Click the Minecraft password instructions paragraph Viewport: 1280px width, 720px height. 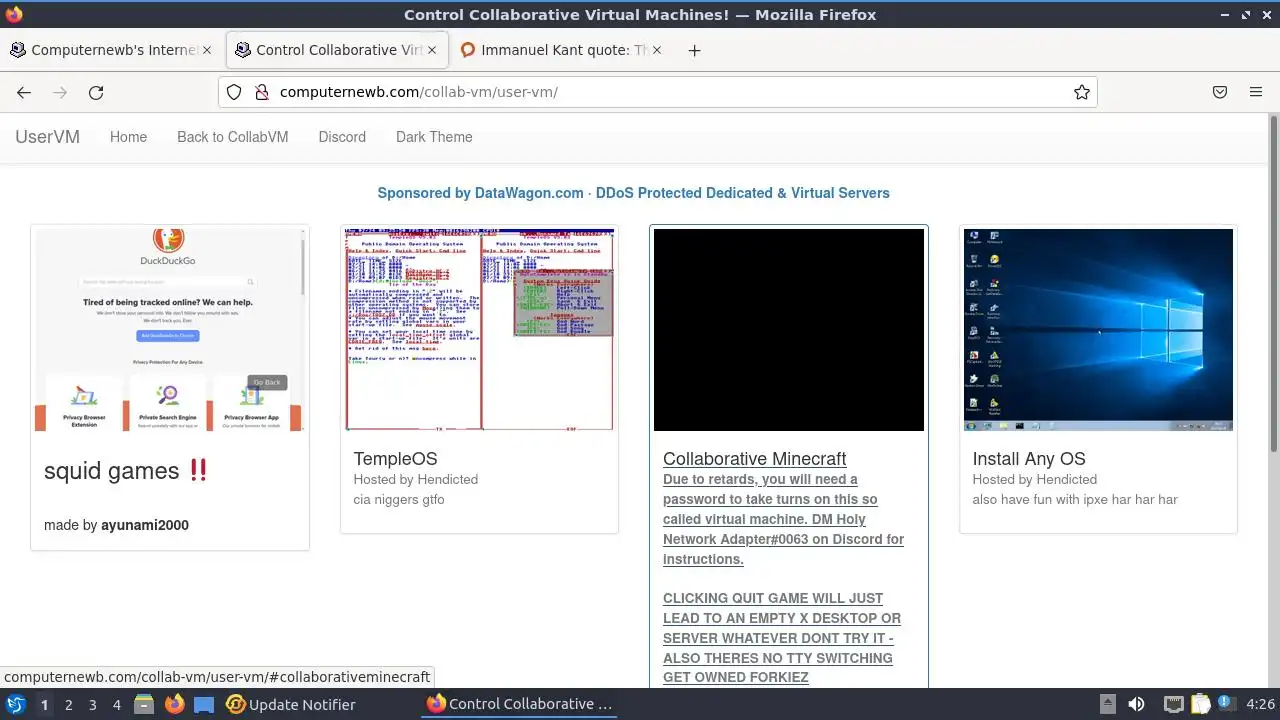pos(783,519)
